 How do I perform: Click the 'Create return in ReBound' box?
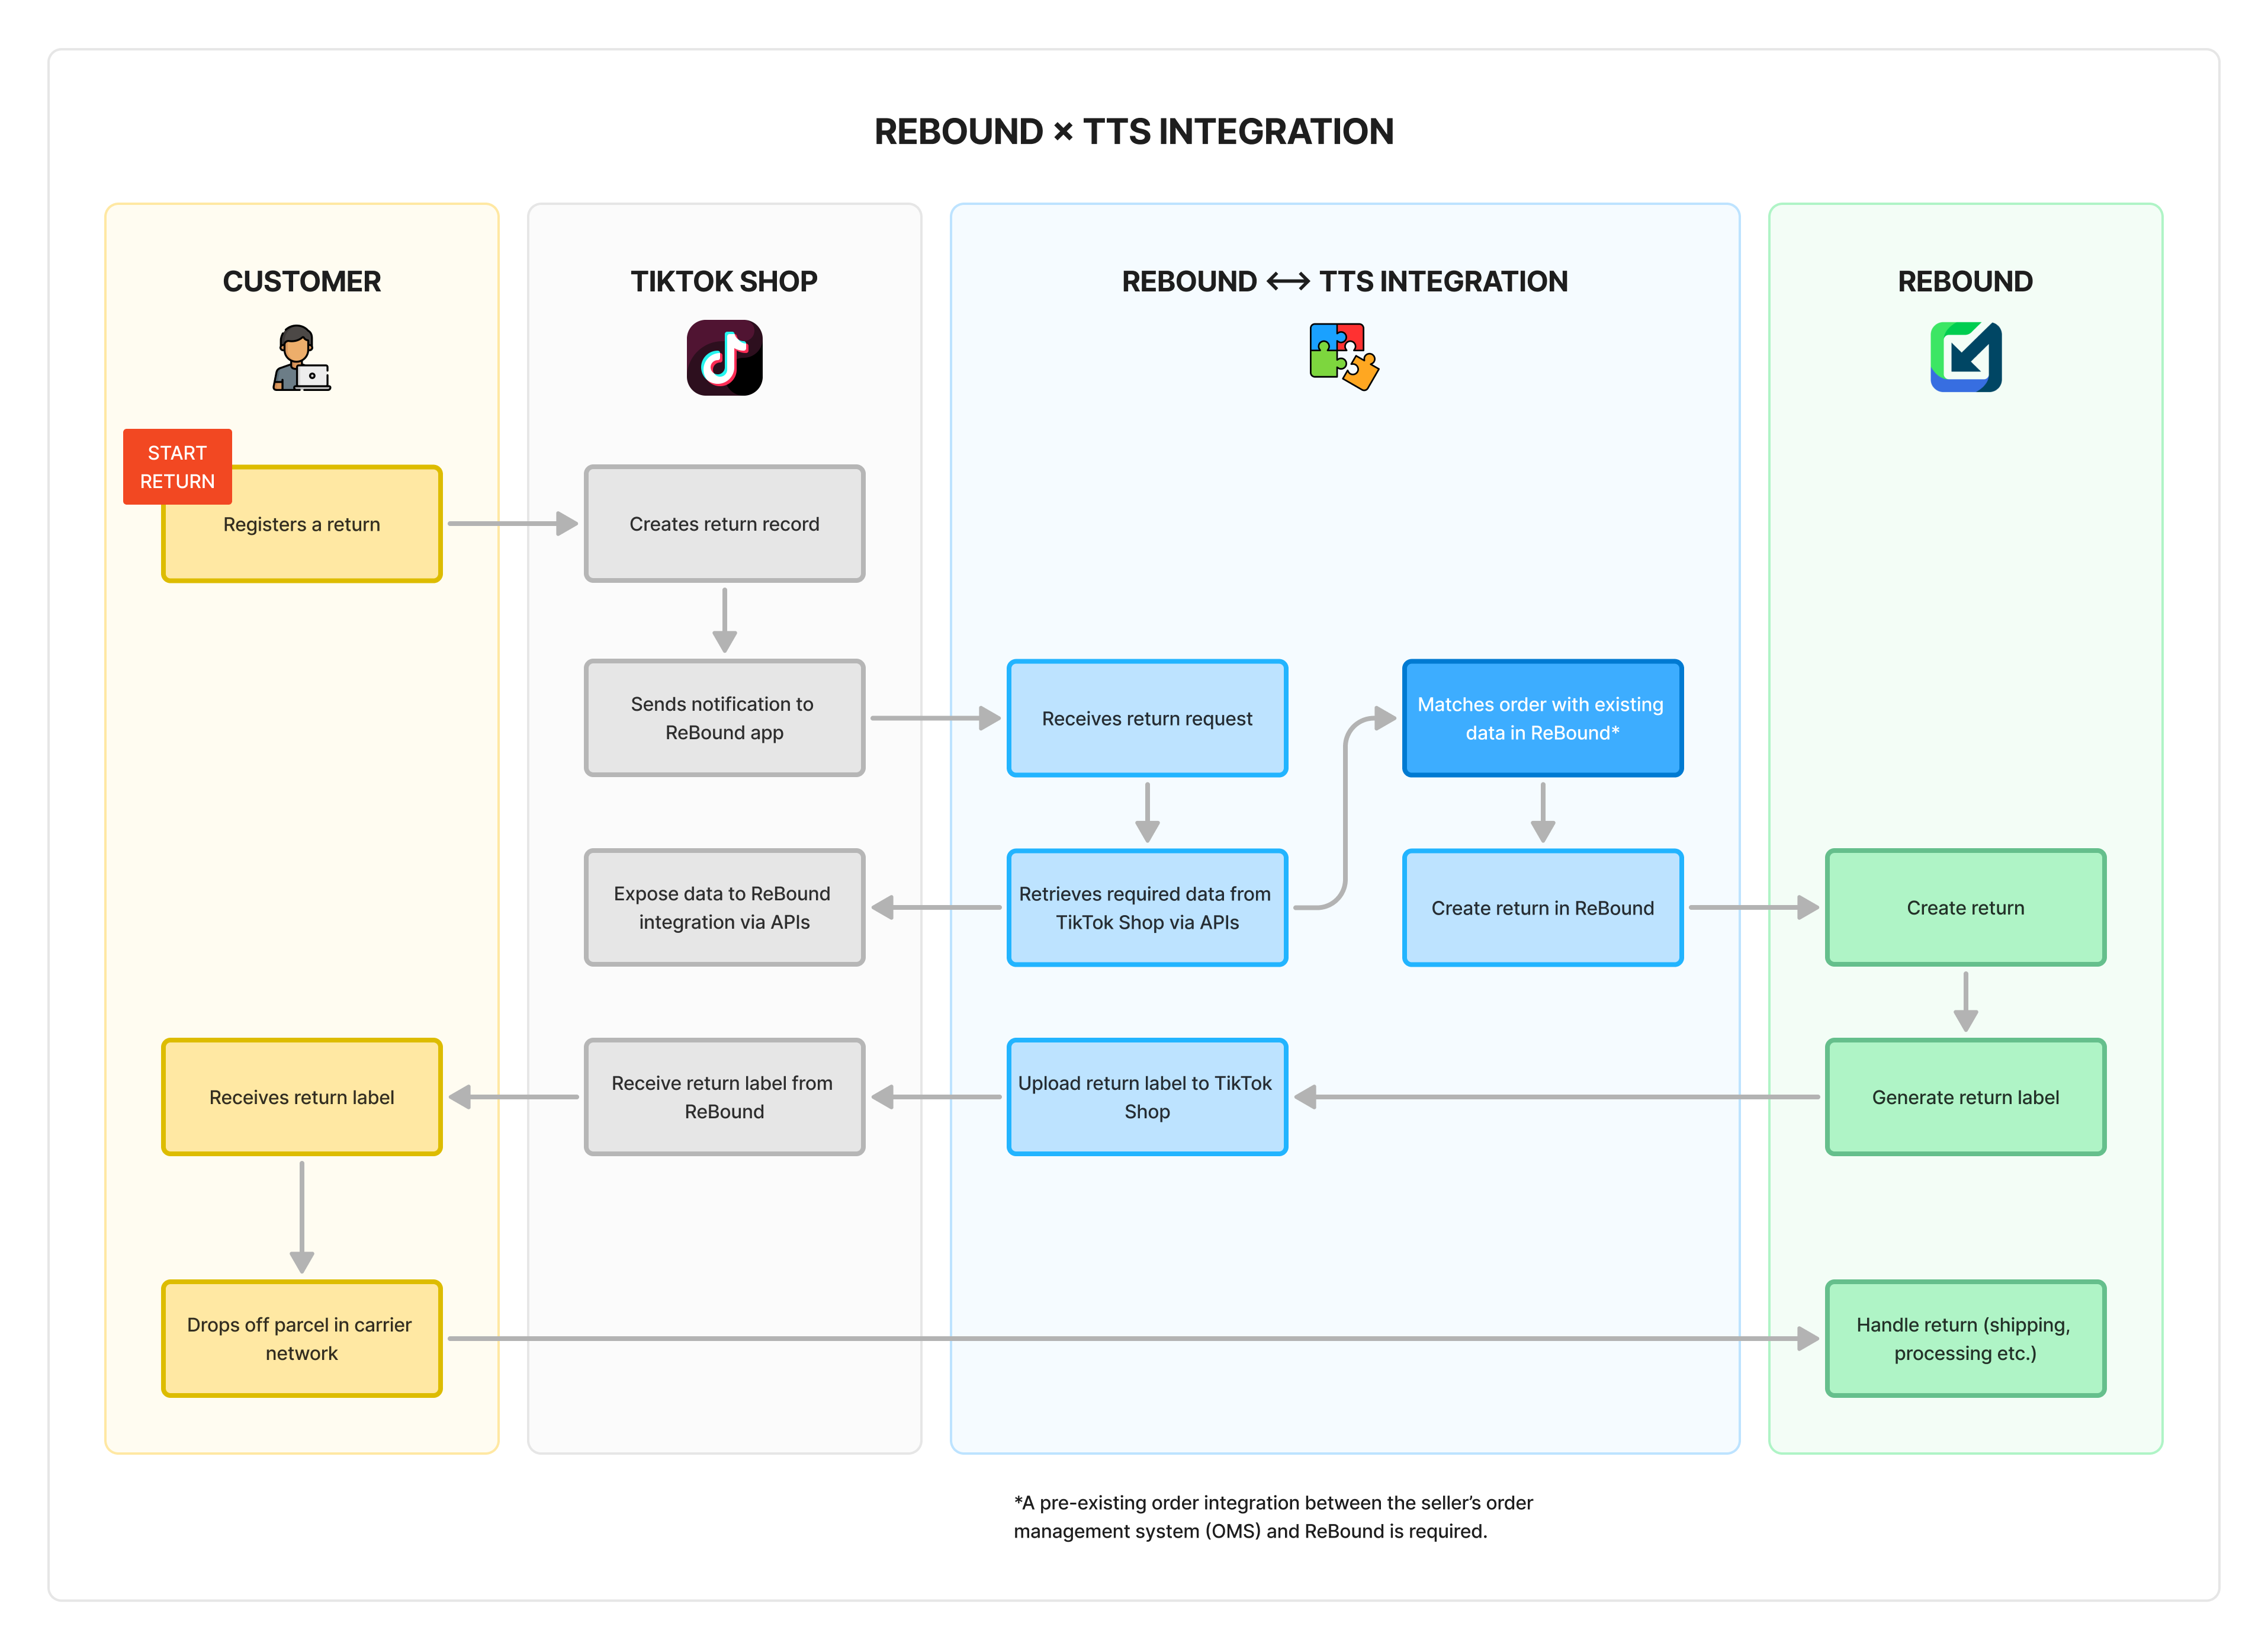(1542, 908)
